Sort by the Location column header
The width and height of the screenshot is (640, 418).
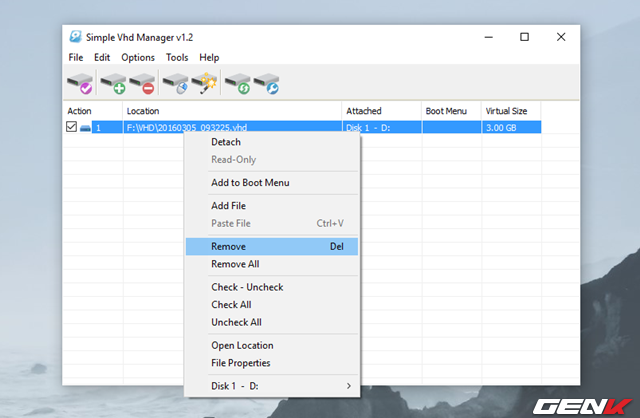pyautogui.click(x=232, y=111)
